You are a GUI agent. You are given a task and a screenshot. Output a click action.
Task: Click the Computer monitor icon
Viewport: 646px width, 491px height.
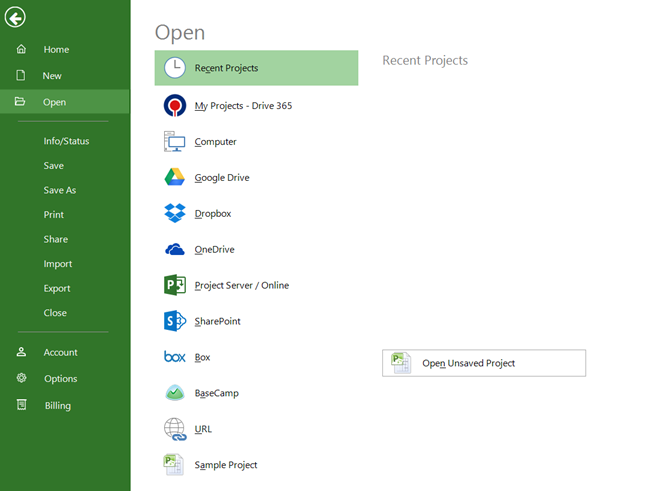pyautogui.click(x=175, y=141)
